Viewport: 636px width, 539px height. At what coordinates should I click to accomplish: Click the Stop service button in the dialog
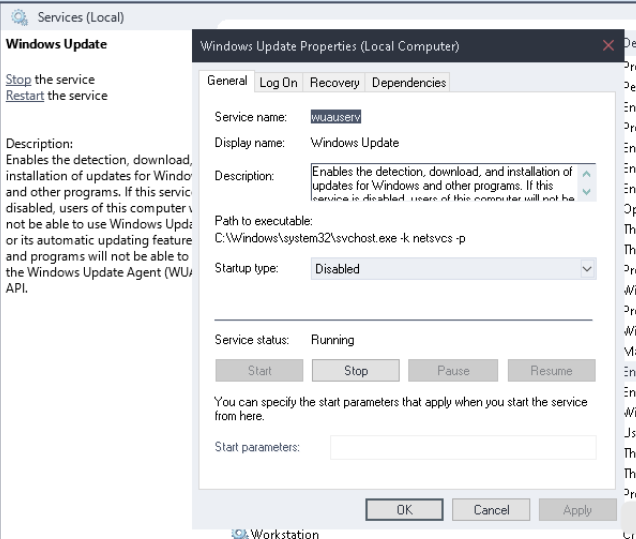click(356, 370)
